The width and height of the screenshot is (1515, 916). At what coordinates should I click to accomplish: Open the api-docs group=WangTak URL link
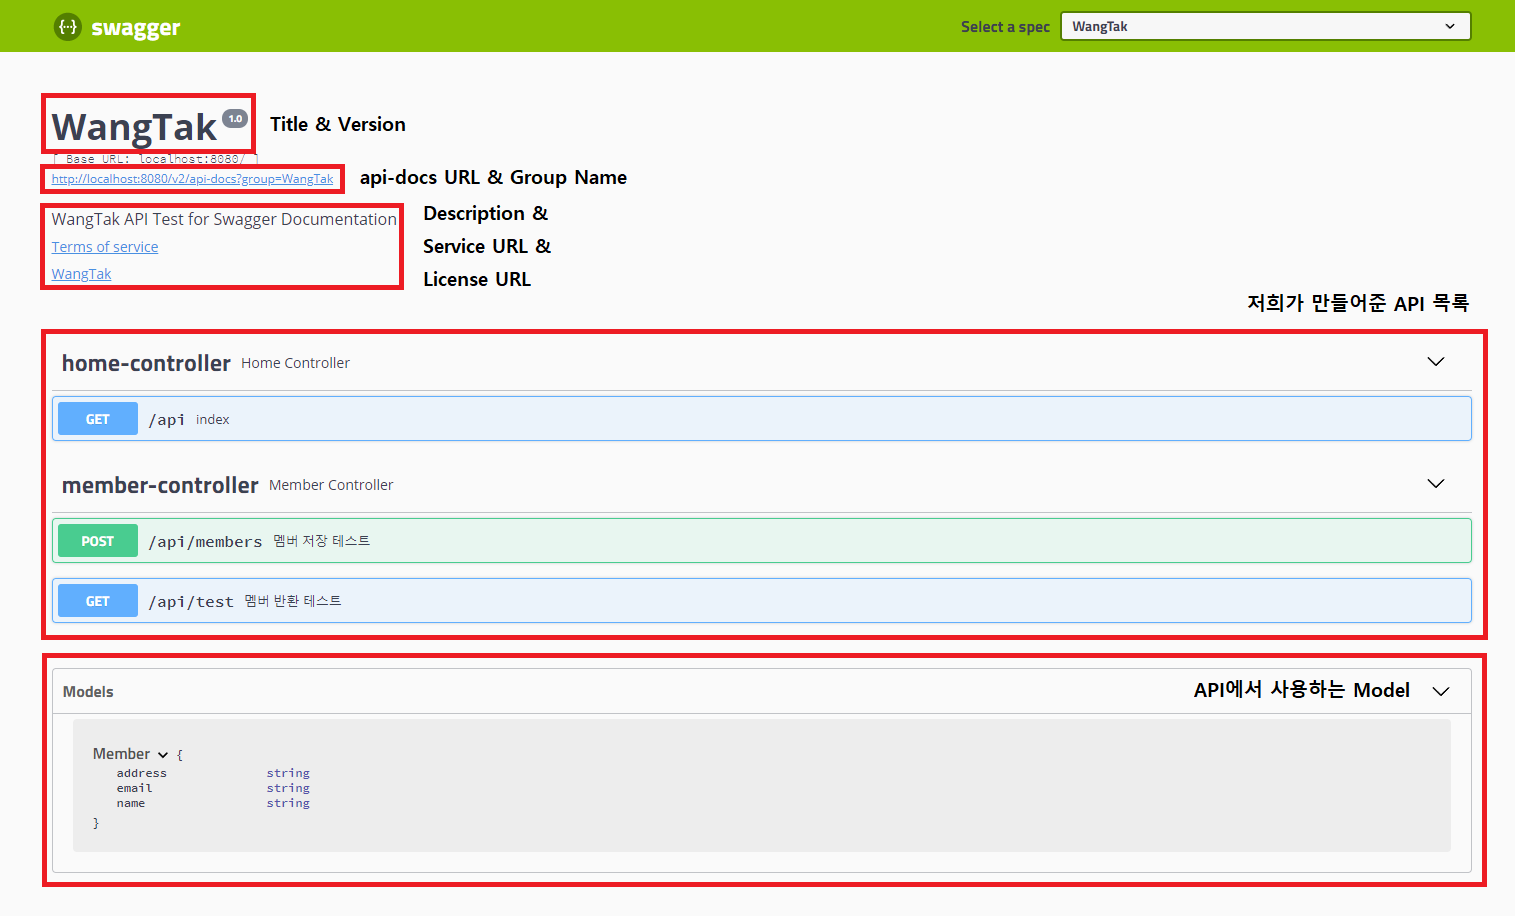point(193,179)
